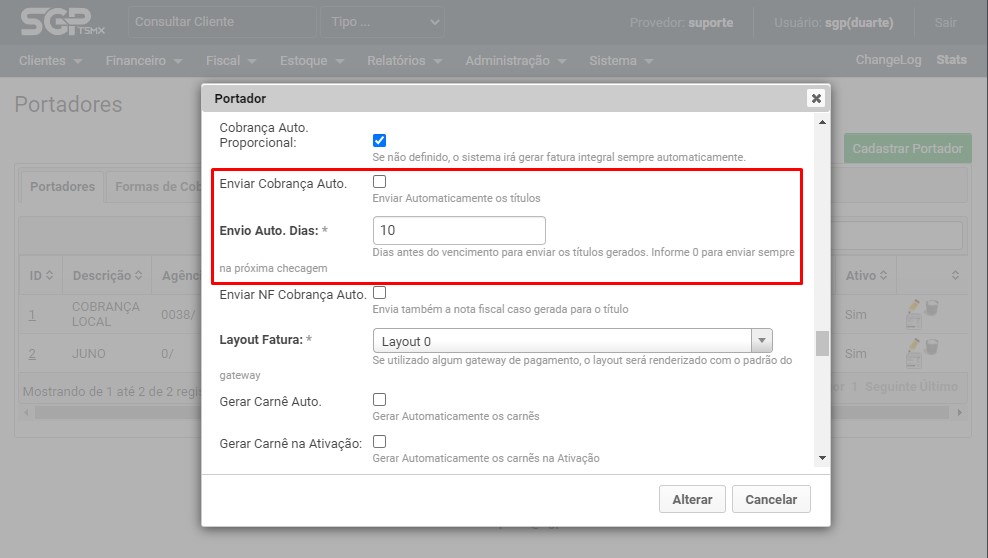Image resolution: width=988 pixels, height=558 pixels.
Task: Expand the Tipo selector in the header
Action: tap(382, 22)
